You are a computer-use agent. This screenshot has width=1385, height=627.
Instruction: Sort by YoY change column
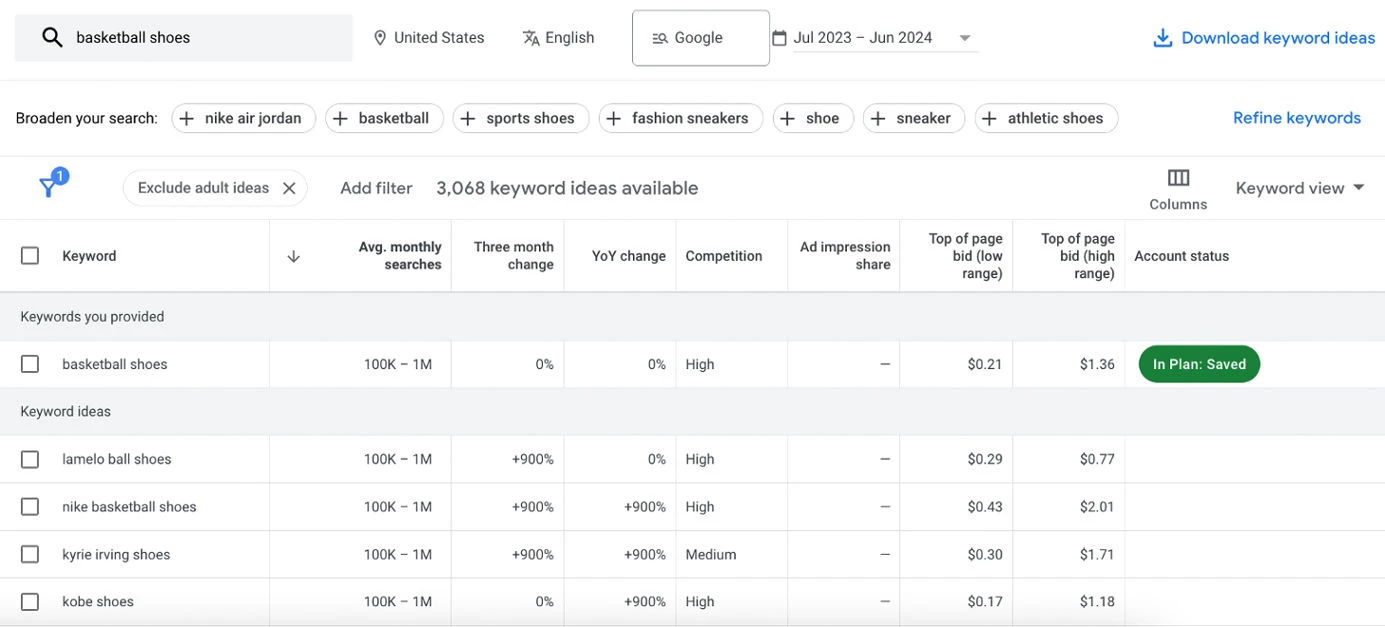[x=628, y=256]
